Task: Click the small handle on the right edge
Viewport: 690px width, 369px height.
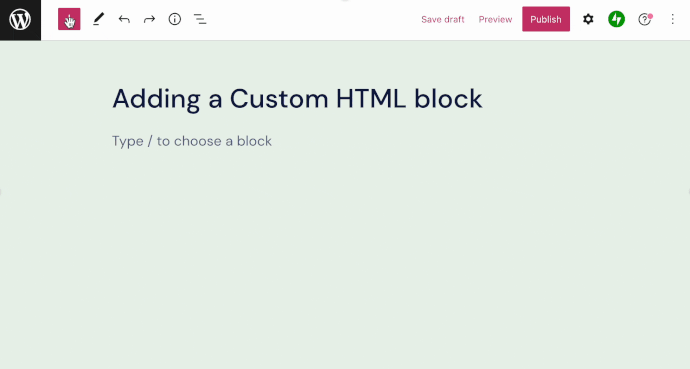Action: [689, 192]
